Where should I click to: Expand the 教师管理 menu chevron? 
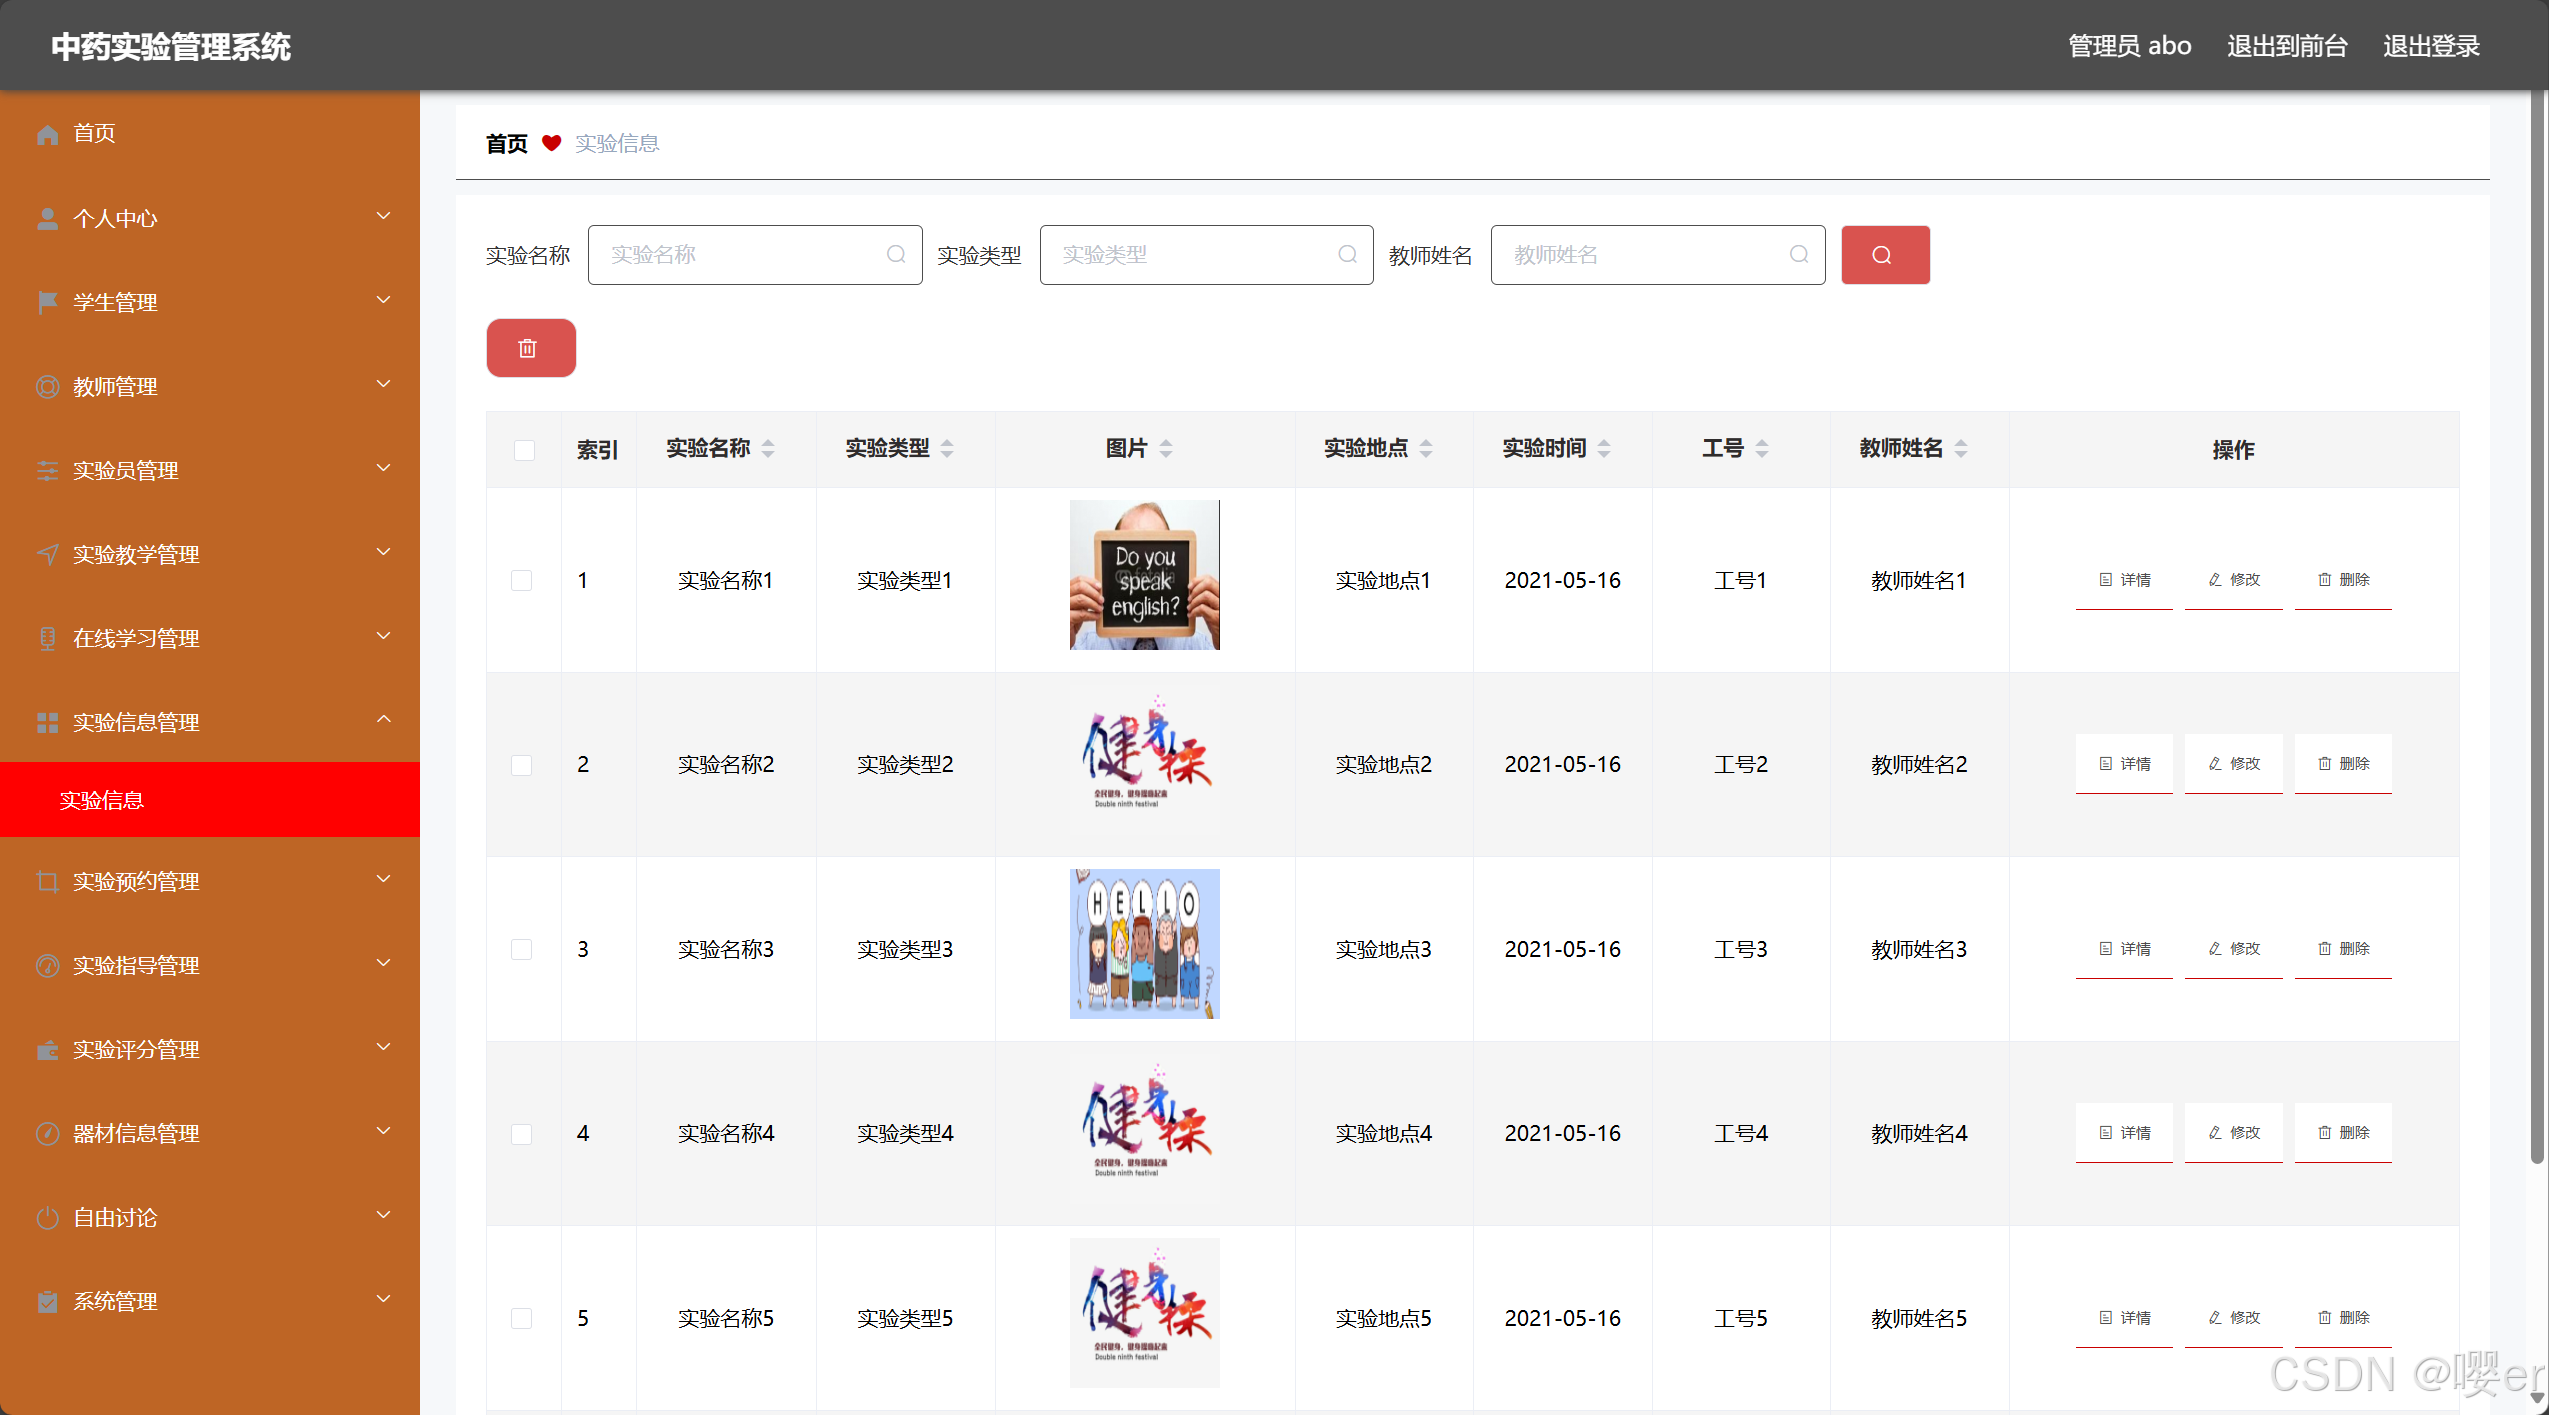point(383,384)
